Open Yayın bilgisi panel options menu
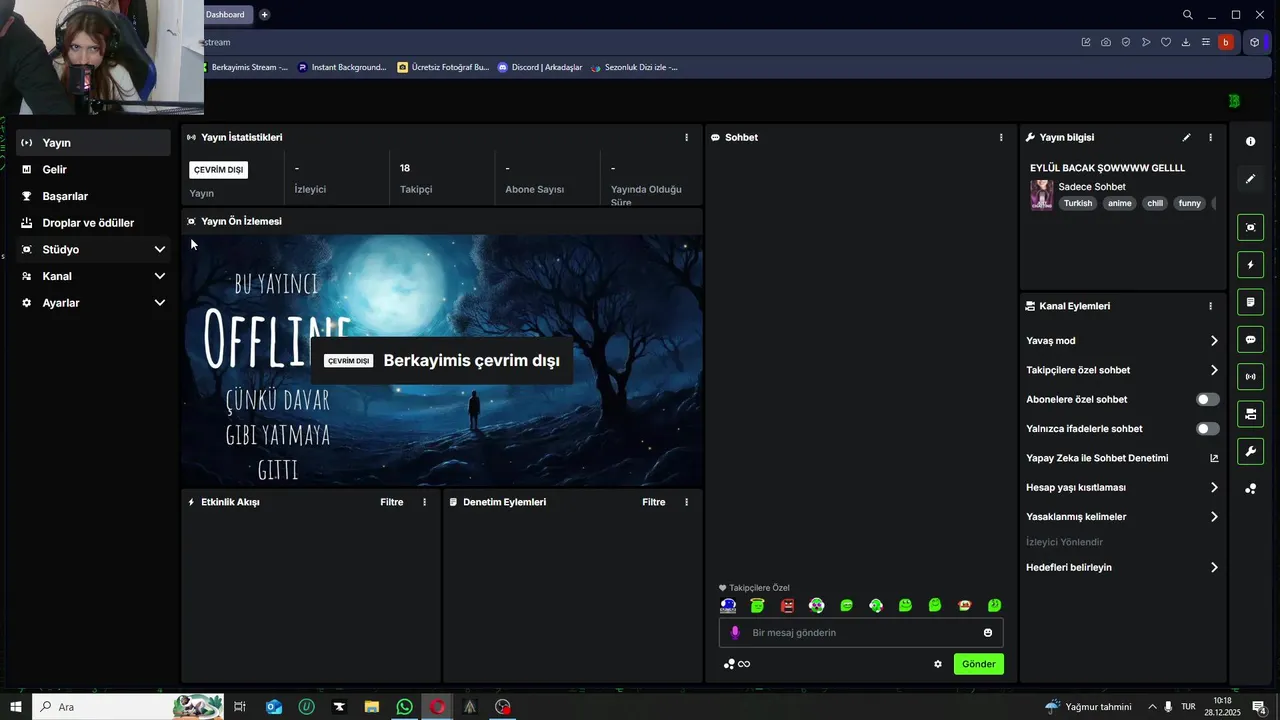This screenshot has width=1280, height=720. (1210, 137)
